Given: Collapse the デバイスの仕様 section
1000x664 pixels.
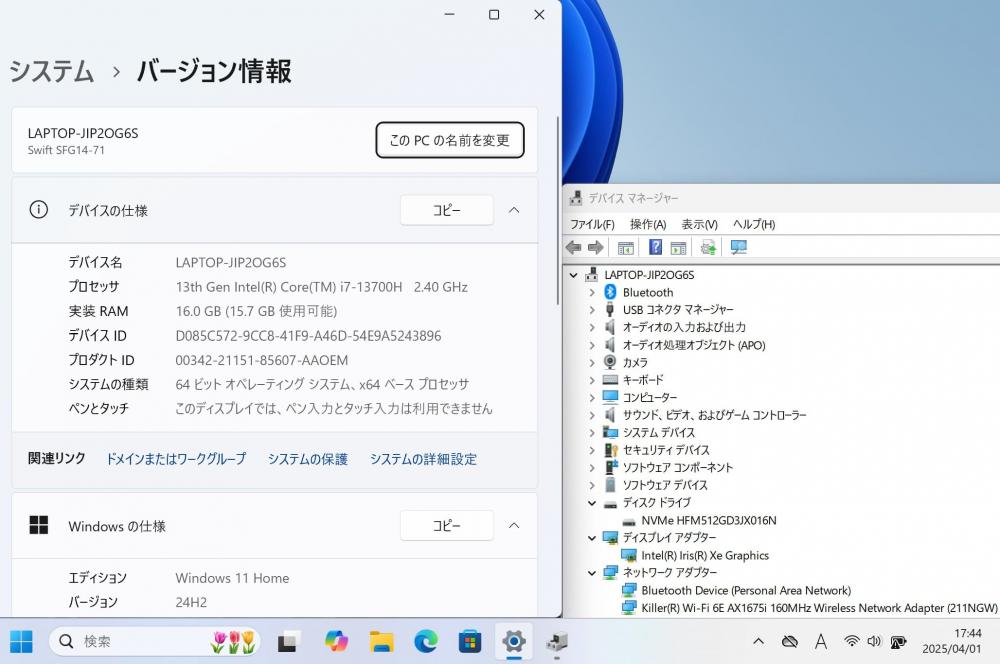Looking at the screenshot, I should point(514,210).
